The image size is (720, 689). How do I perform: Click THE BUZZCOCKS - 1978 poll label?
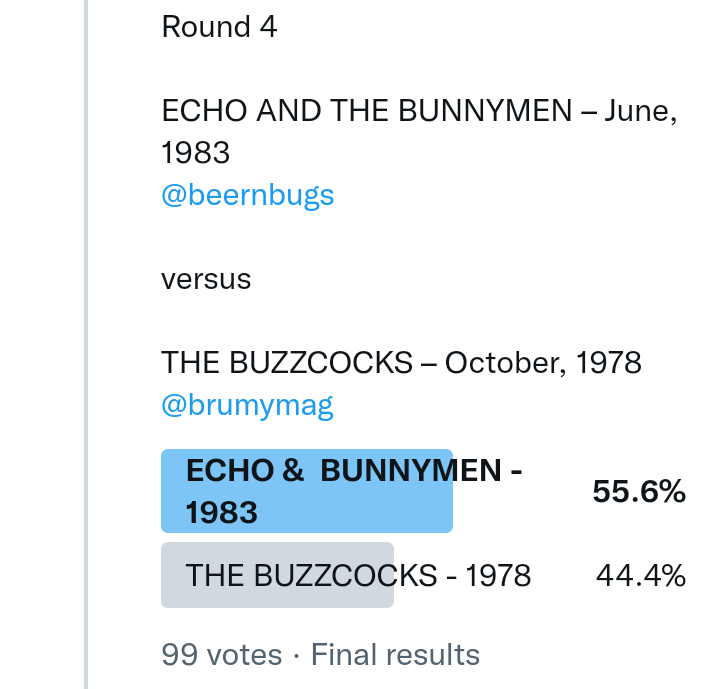[357, 575]
